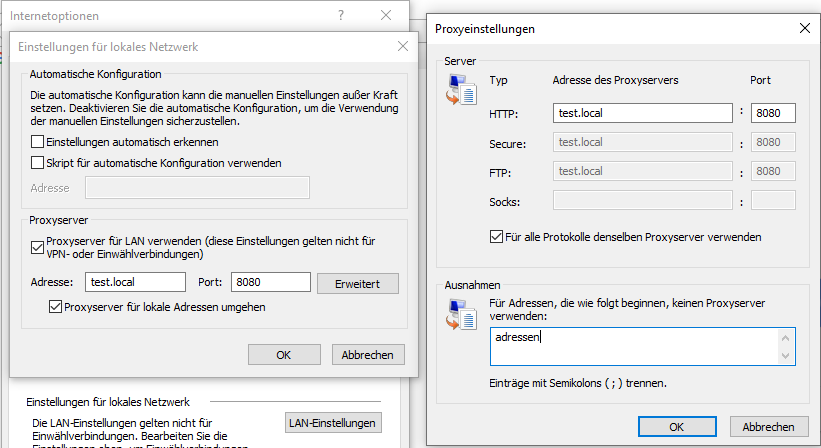The width and height of the screenshot is (821, 448).
Task: Close the Proxyeinstellungen dialog
Action: [805, 29]
